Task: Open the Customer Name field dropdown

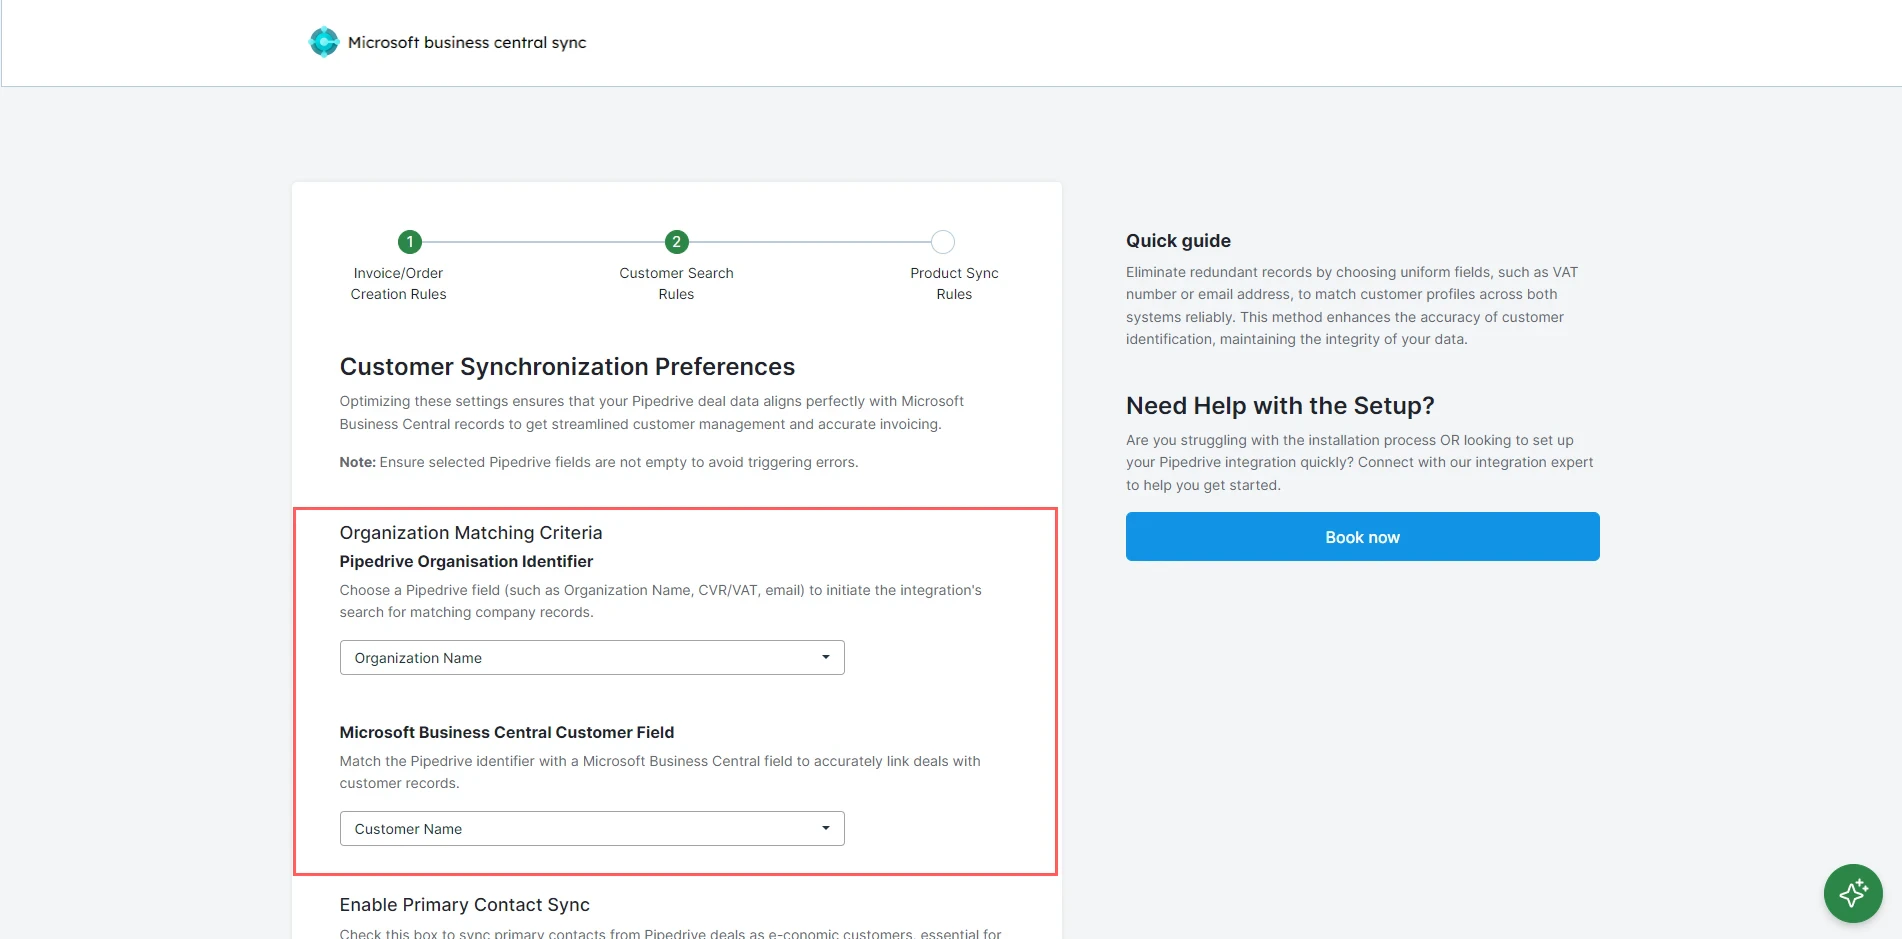Action: click(x=592, y=829)
